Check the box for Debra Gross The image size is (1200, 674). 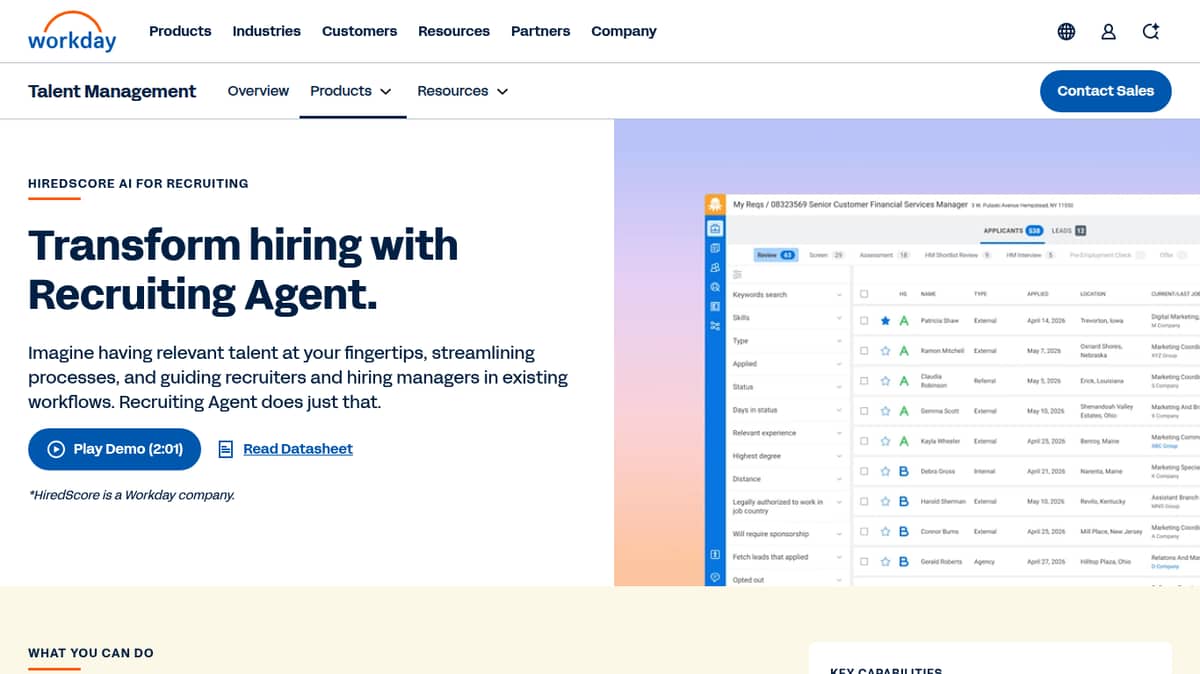tap(864, 471)
